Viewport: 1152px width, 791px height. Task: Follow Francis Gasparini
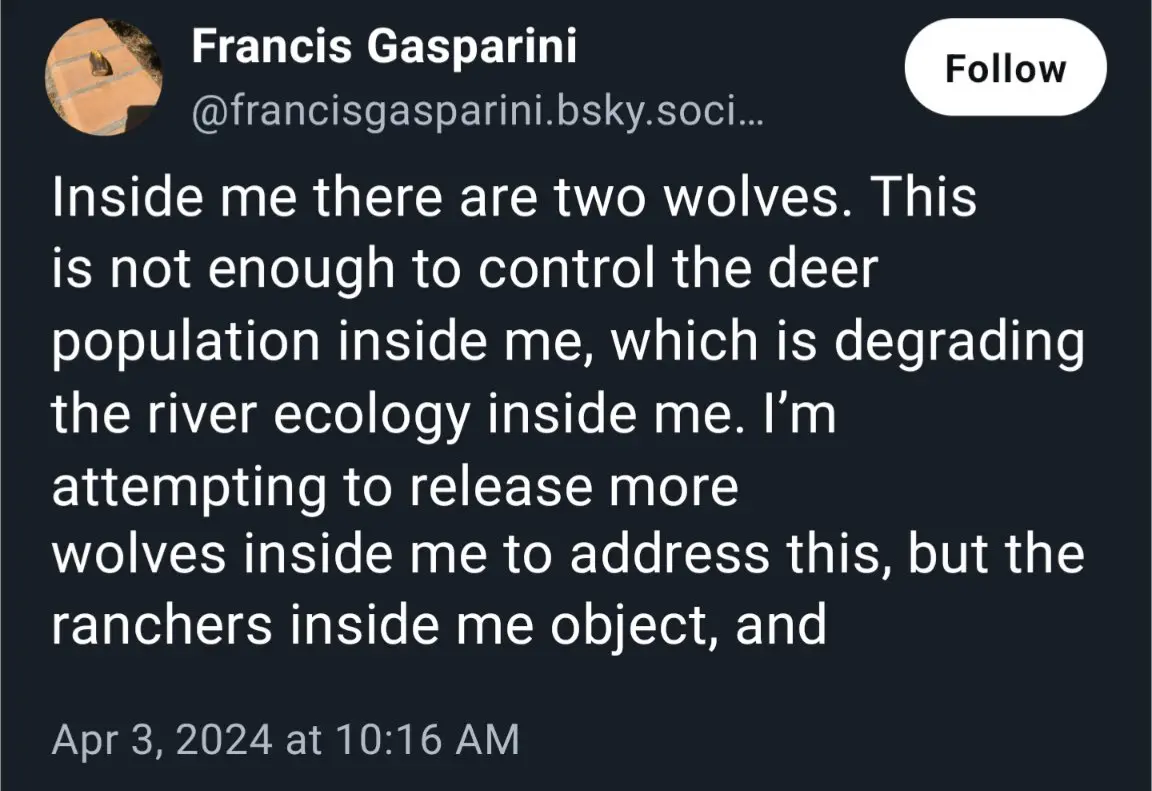coord(1005,69)
